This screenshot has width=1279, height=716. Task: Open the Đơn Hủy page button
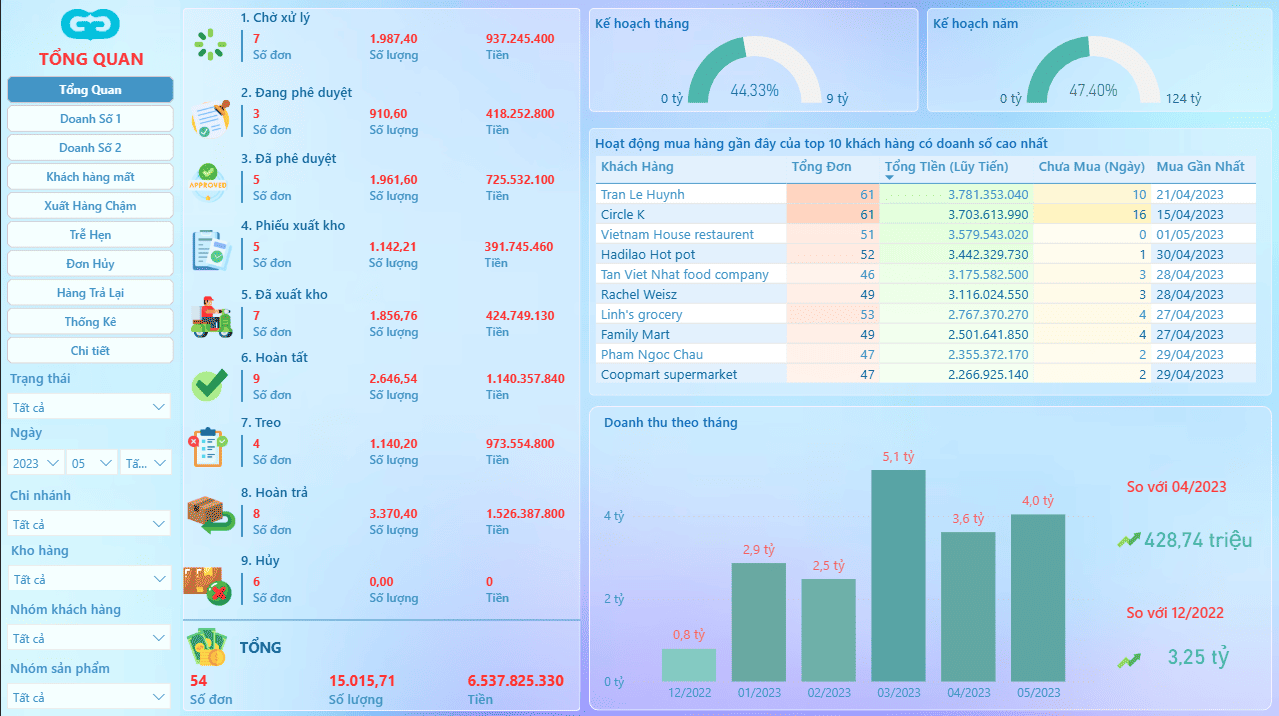90,264
